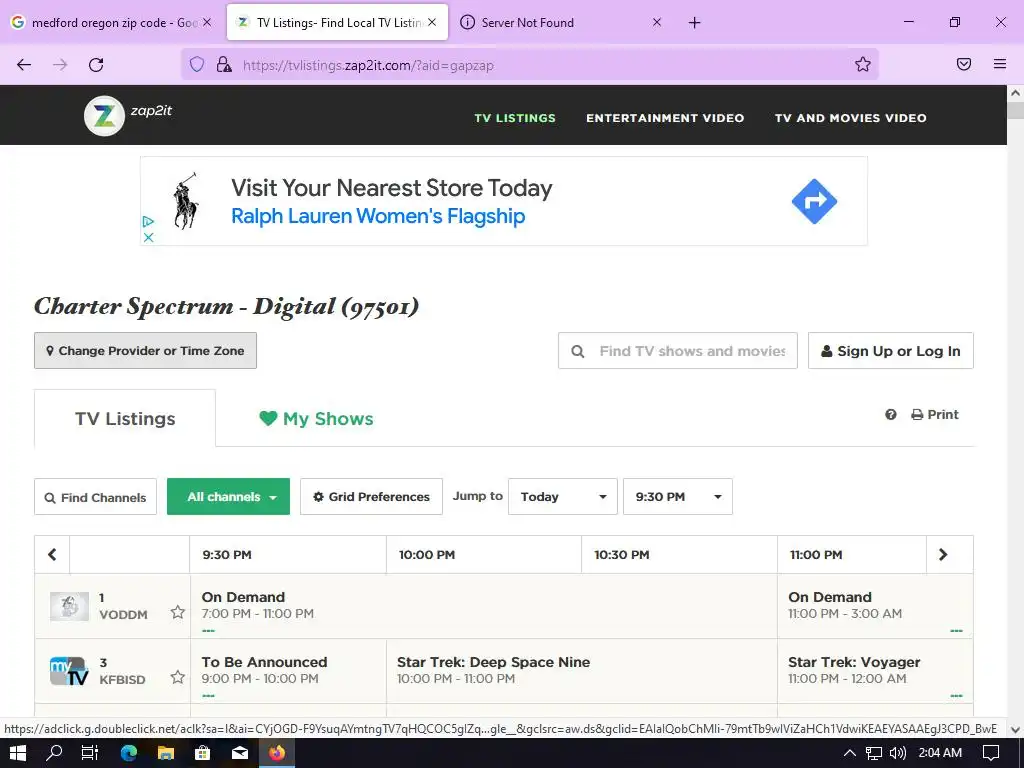Click Sign Up or Log In
Viewport: 1024px width, 768px height.
pyautogui.click(x=891, y=351)
